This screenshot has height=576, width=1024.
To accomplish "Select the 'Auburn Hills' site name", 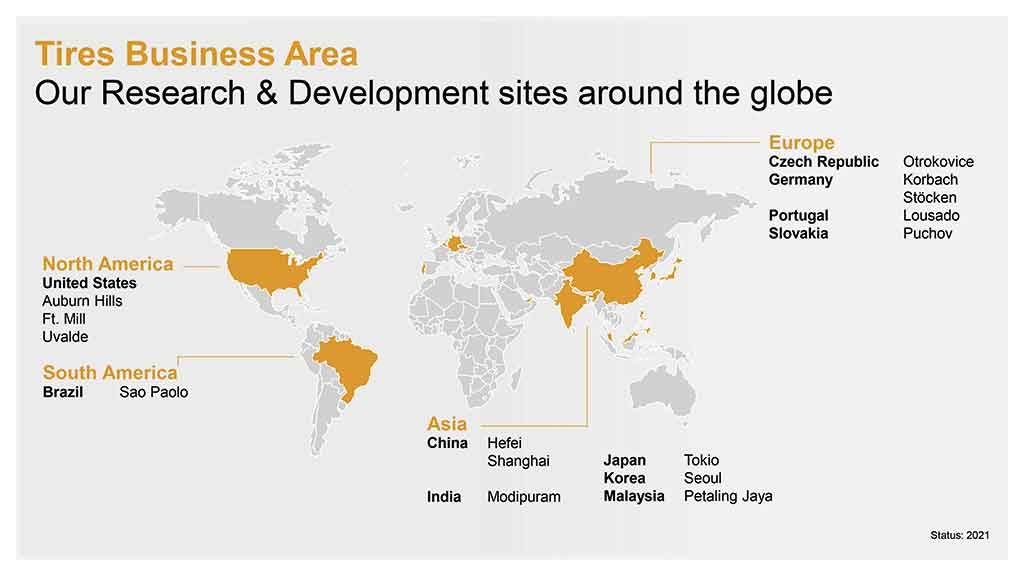I will click(x=82, y=301).
